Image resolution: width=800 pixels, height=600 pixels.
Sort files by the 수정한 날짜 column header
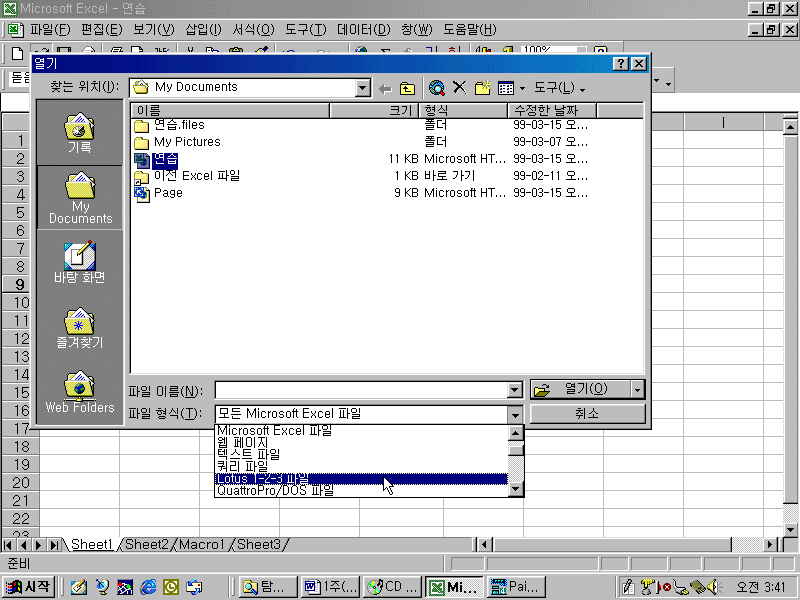pyautogui.click(x=552, y=110)
